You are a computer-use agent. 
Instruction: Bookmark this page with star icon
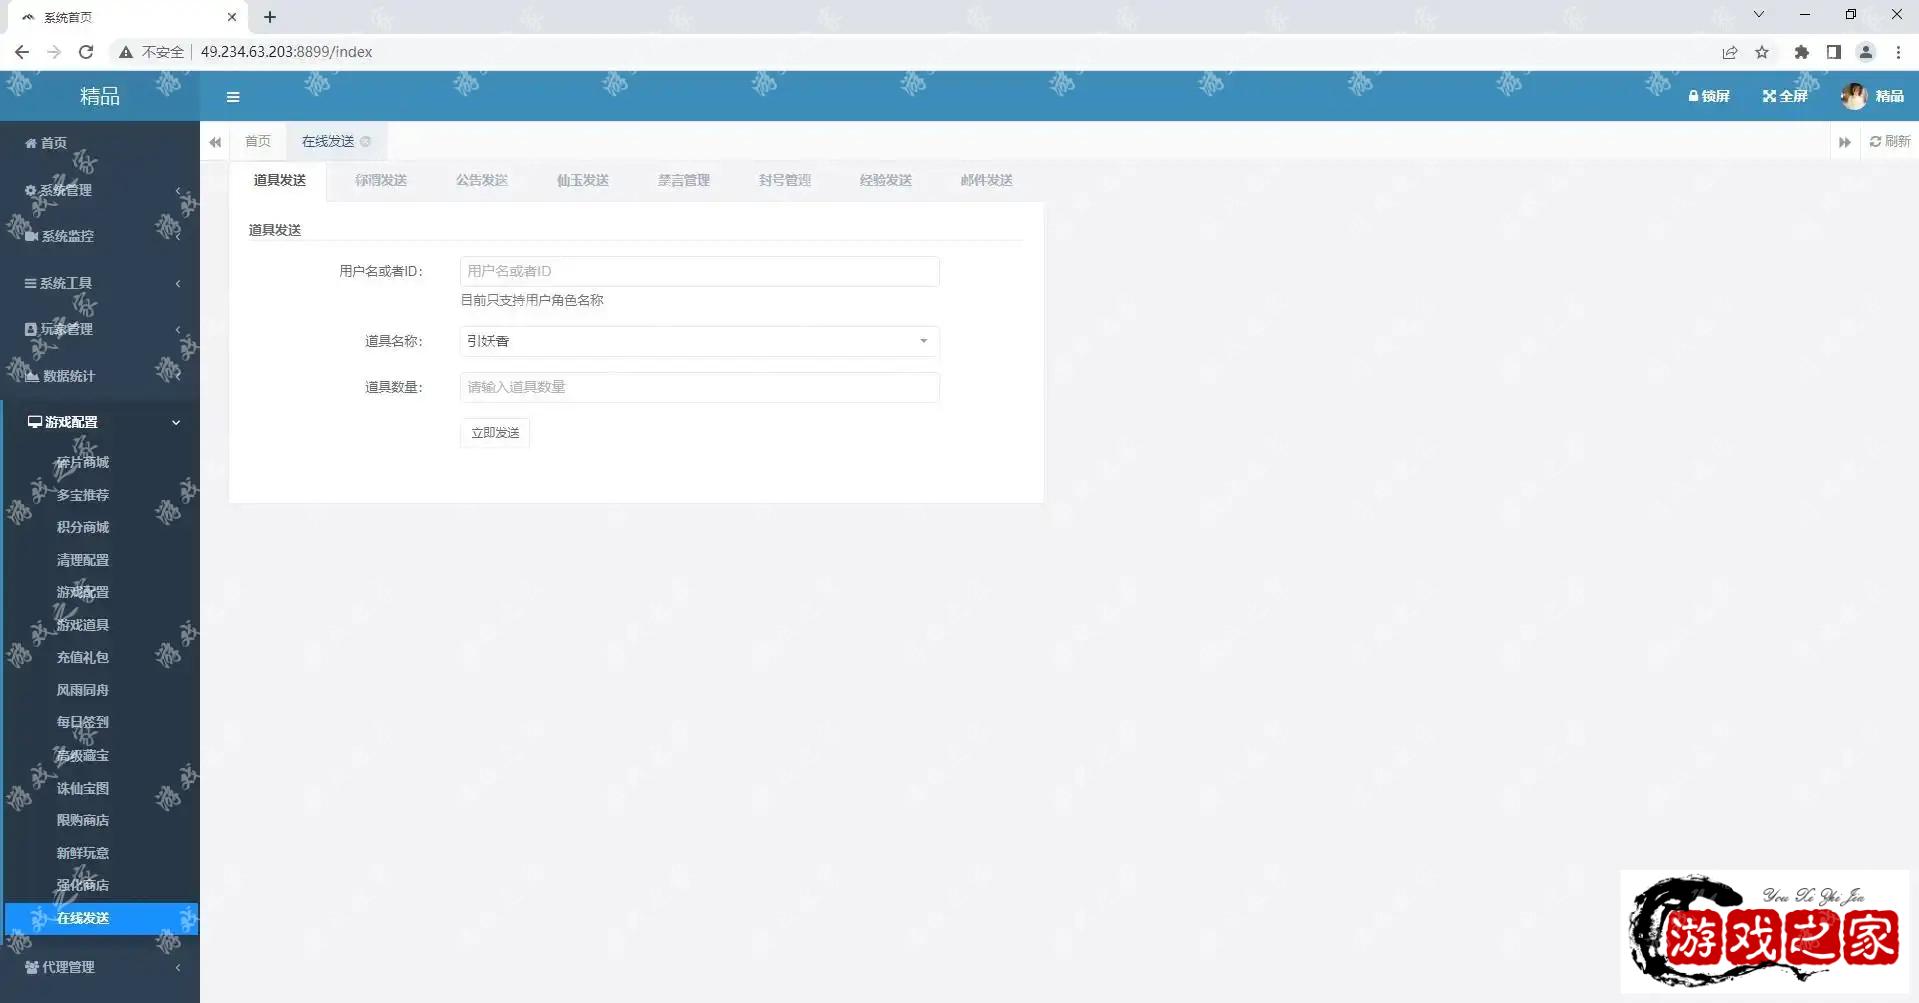(x=1762, y=52)
